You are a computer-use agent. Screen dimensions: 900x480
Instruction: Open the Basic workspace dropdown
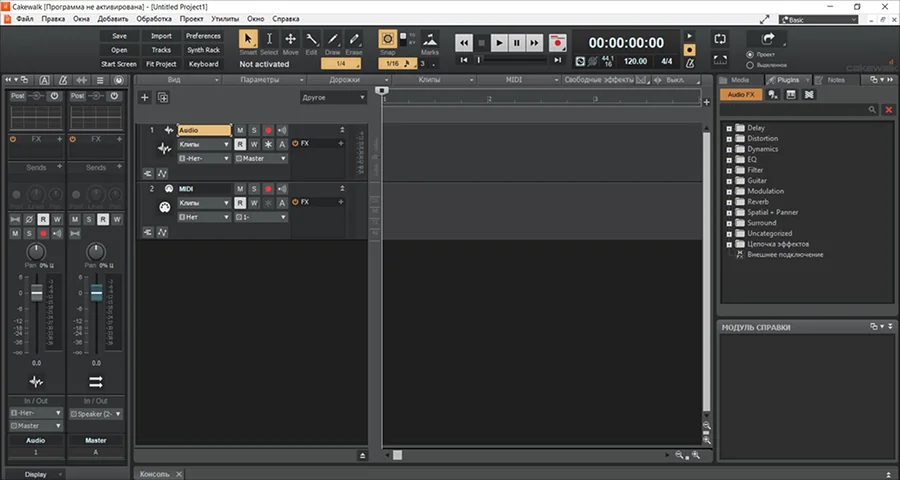click(x=818, y=20)
